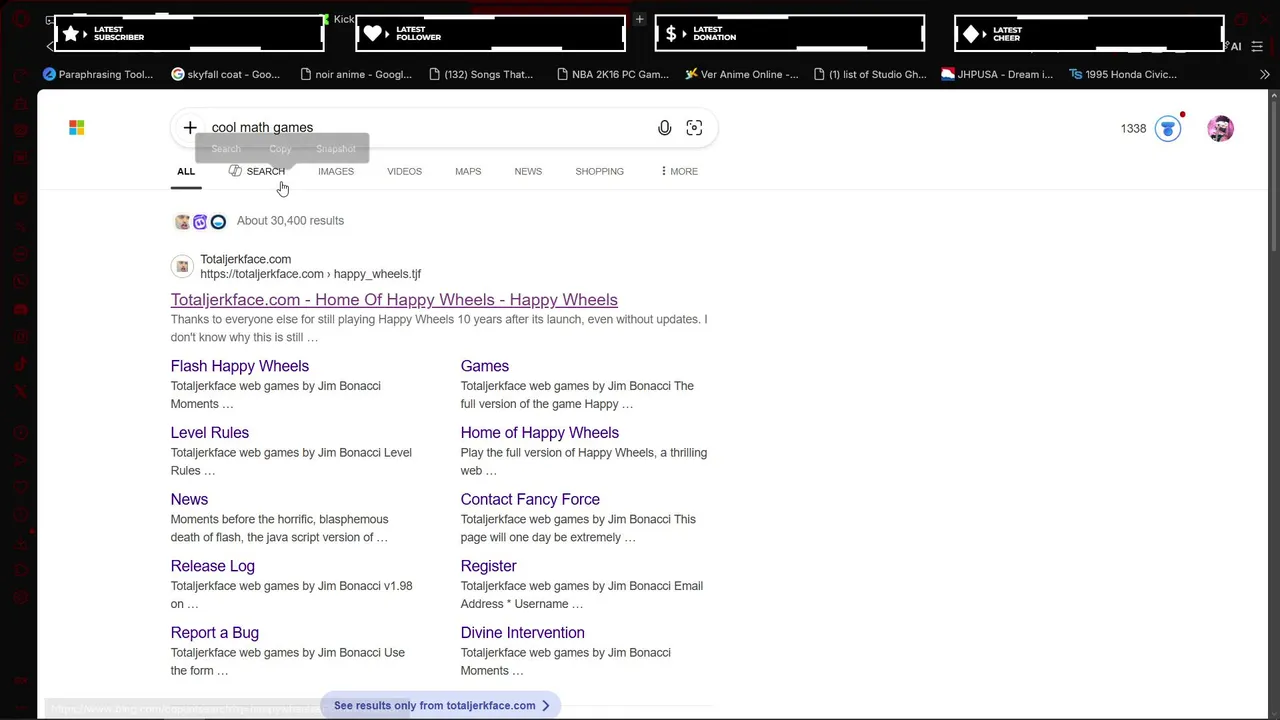The image size is (1280, 720).
Task: Open the Level Rules sitelink
Action: [210, 433]
